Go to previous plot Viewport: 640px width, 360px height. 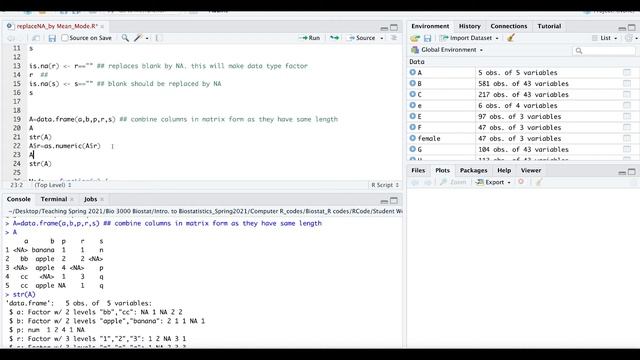pyautogui.click(x=415, y=182)
